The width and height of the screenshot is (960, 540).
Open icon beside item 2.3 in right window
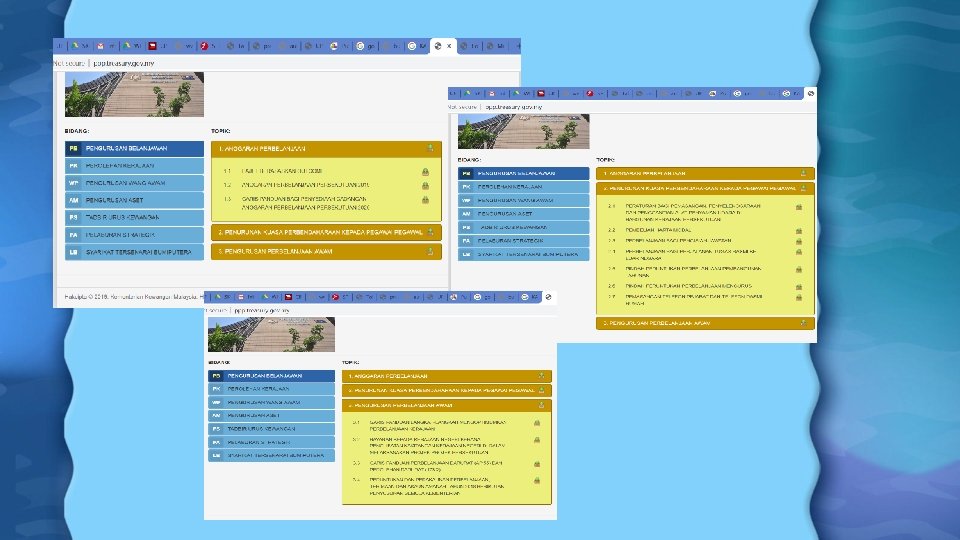click(x=798, y=241)
